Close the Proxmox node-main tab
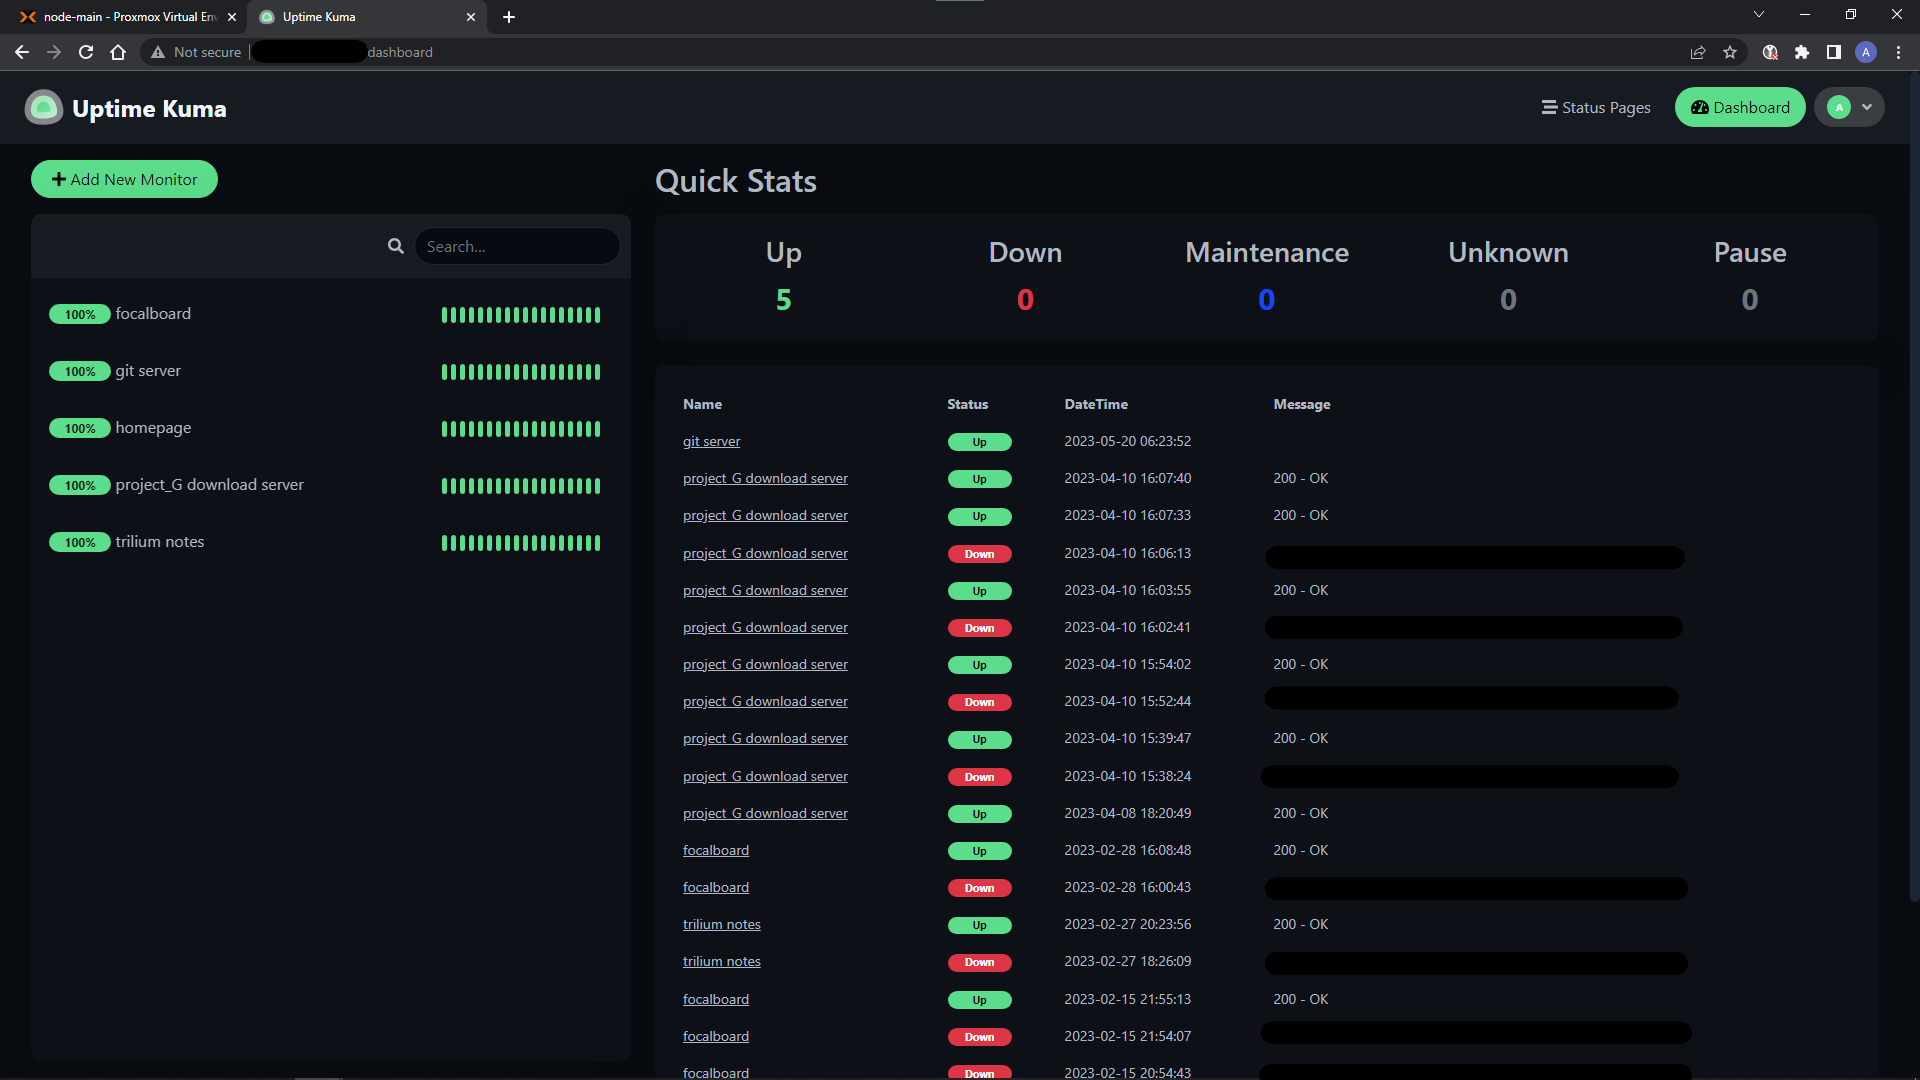The width and height of the screenshot is (1920, 1080). tap(232, 17)
